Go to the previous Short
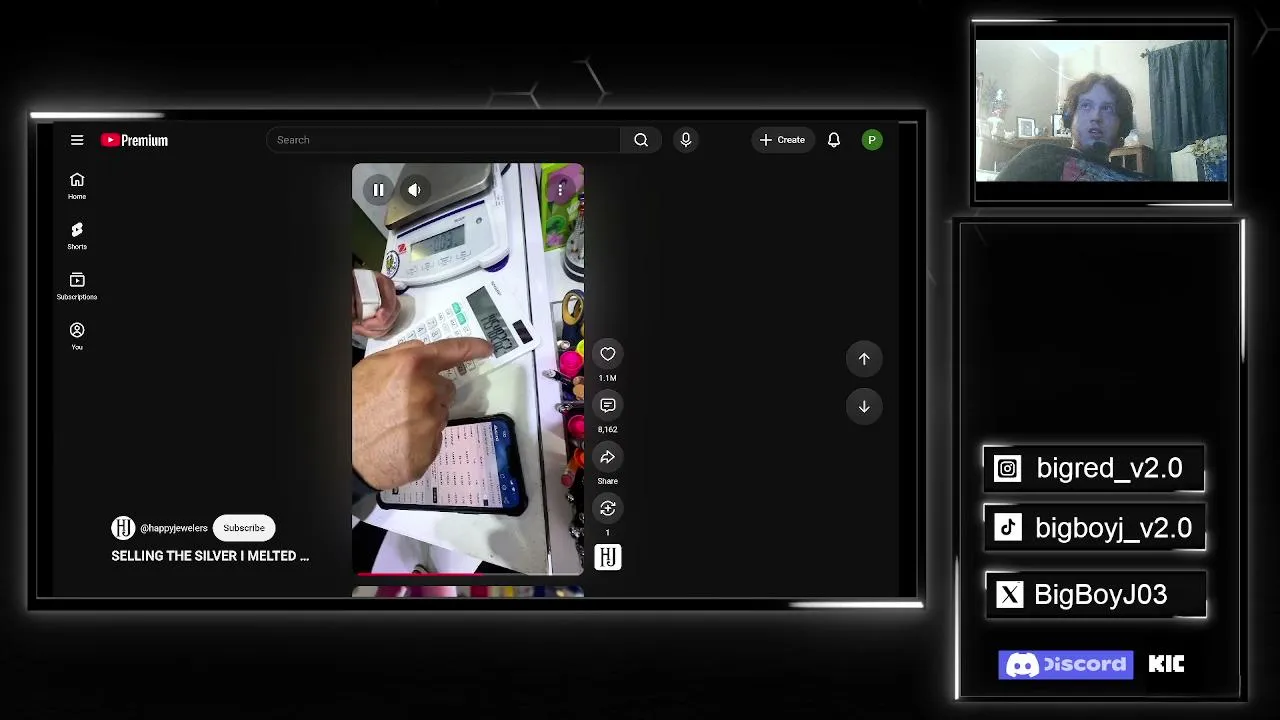This screenshot has height=720, width=1280. [864, 359]
